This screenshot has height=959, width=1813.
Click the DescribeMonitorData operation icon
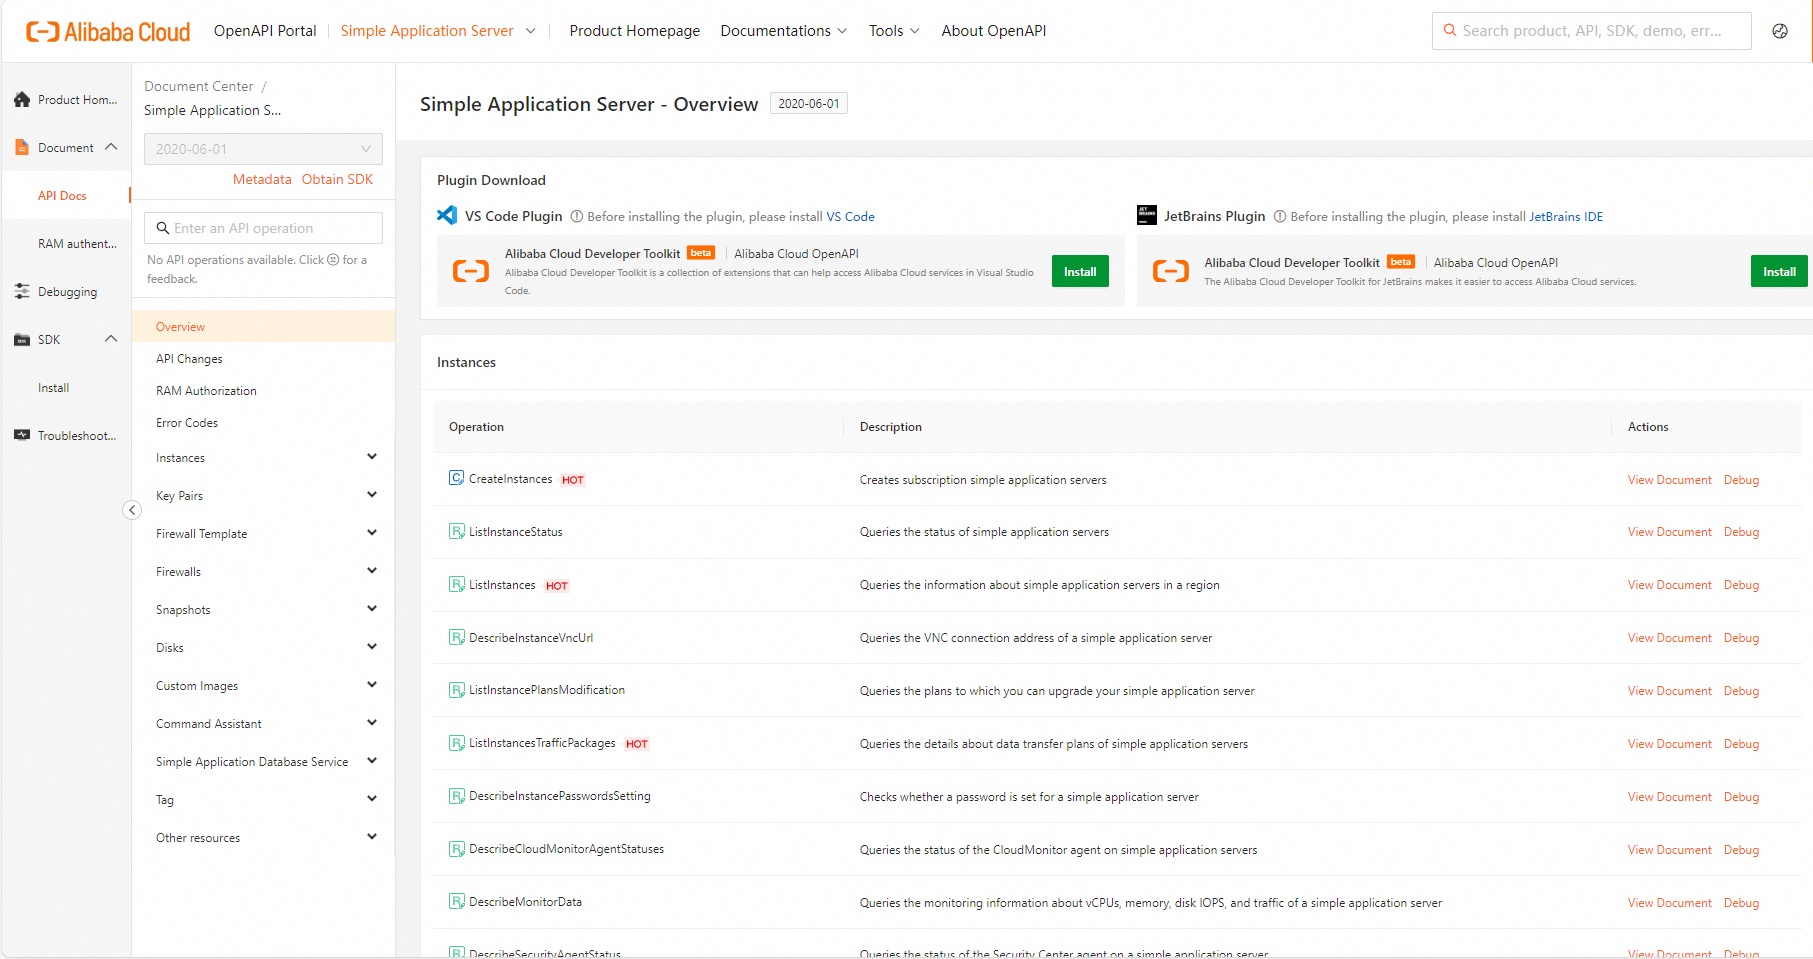point(456,902)
